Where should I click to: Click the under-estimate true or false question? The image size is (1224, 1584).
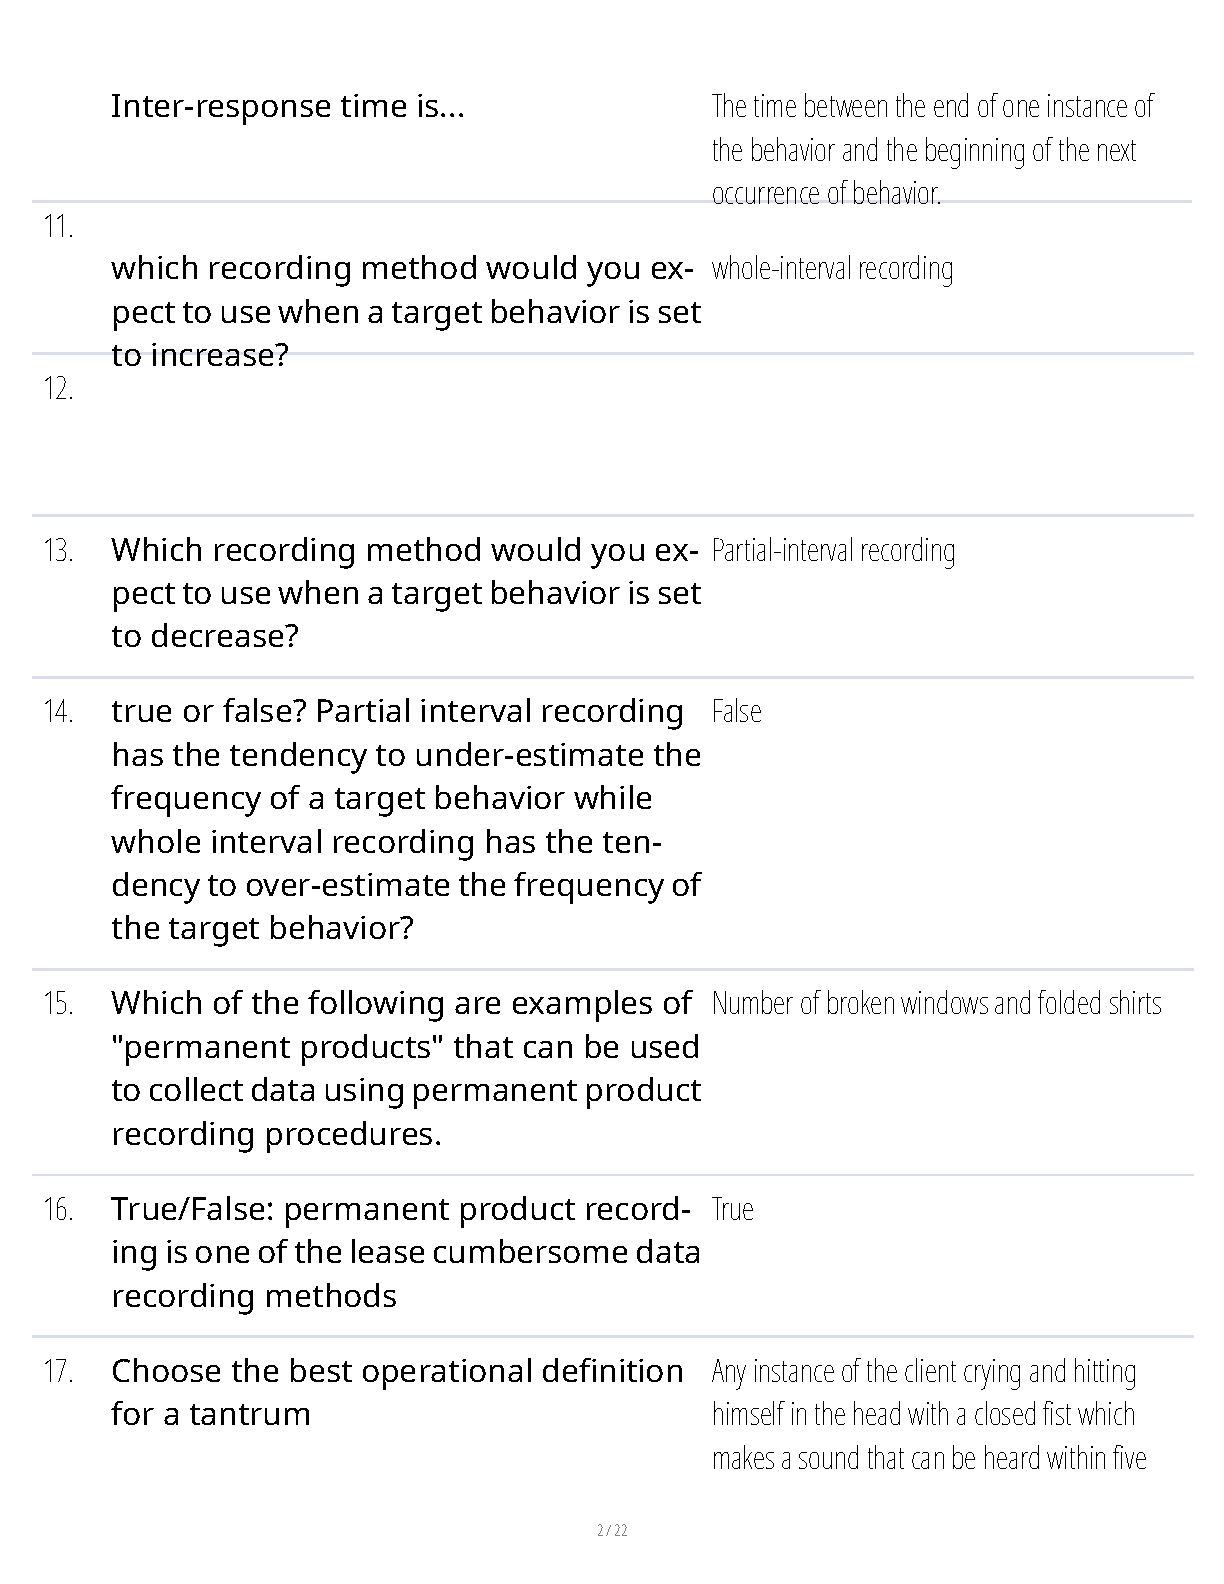coord(405,819)
